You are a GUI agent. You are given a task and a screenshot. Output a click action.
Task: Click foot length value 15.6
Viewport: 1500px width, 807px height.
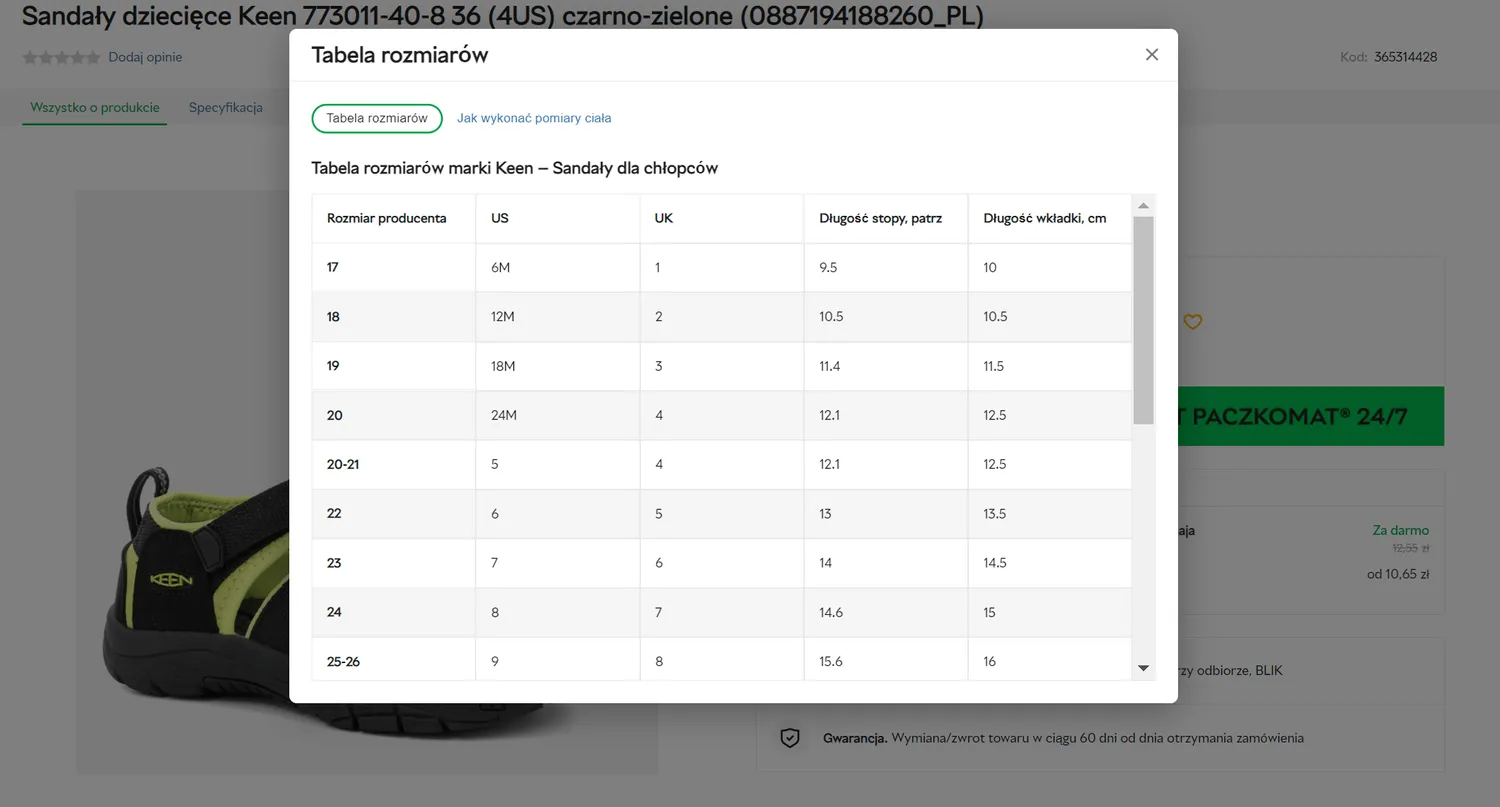tap(831, 661)
